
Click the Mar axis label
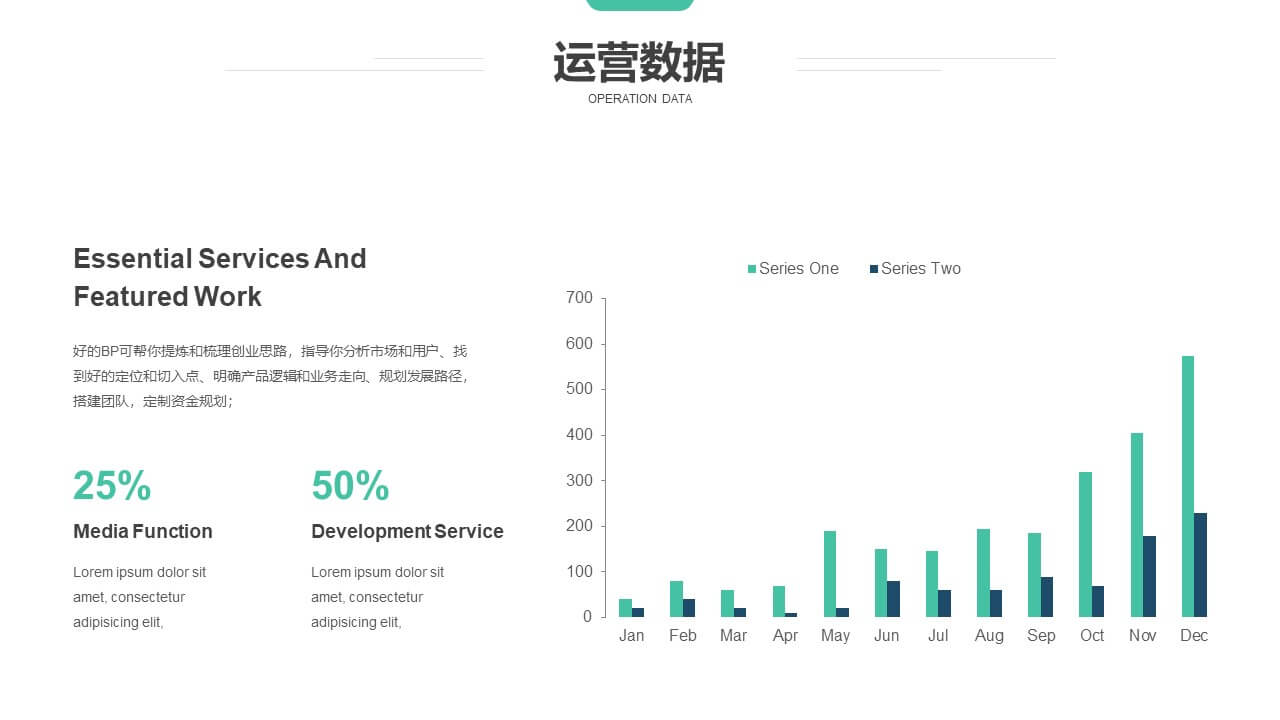point(734,636)
